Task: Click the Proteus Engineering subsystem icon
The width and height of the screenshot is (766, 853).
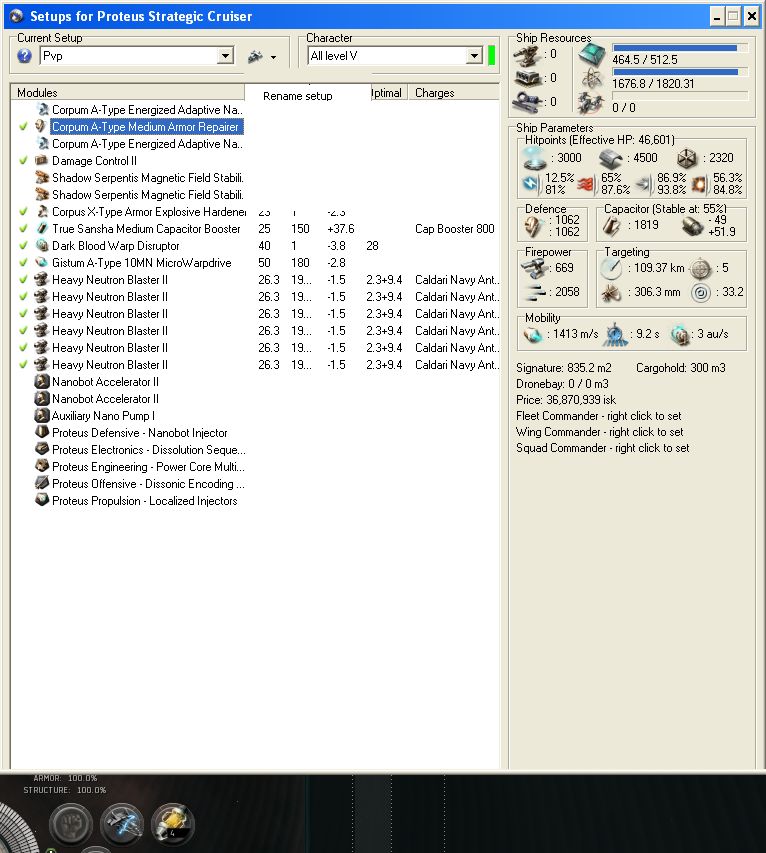Action: tap(41, 466)
